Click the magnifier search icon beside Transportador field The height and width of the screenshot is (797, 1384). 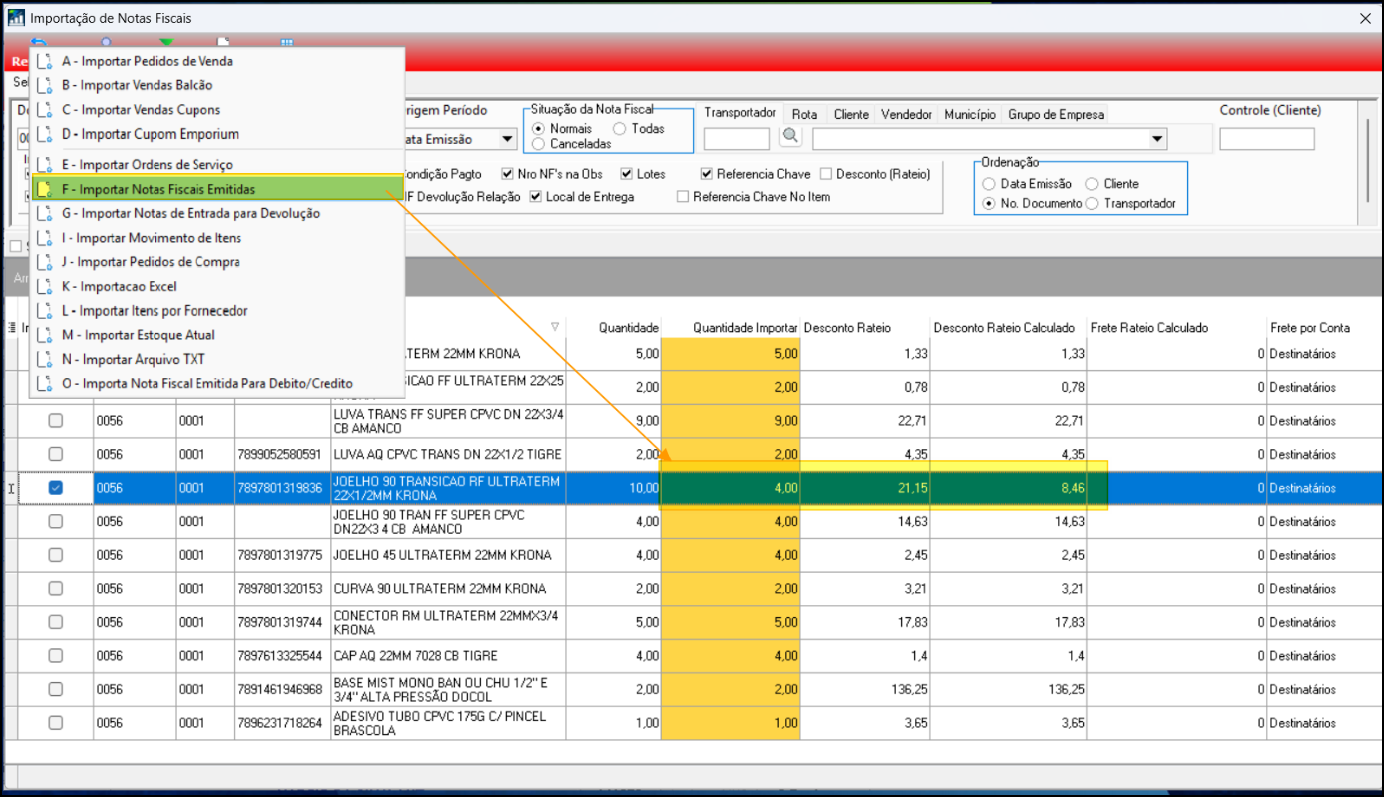[790, 137]
